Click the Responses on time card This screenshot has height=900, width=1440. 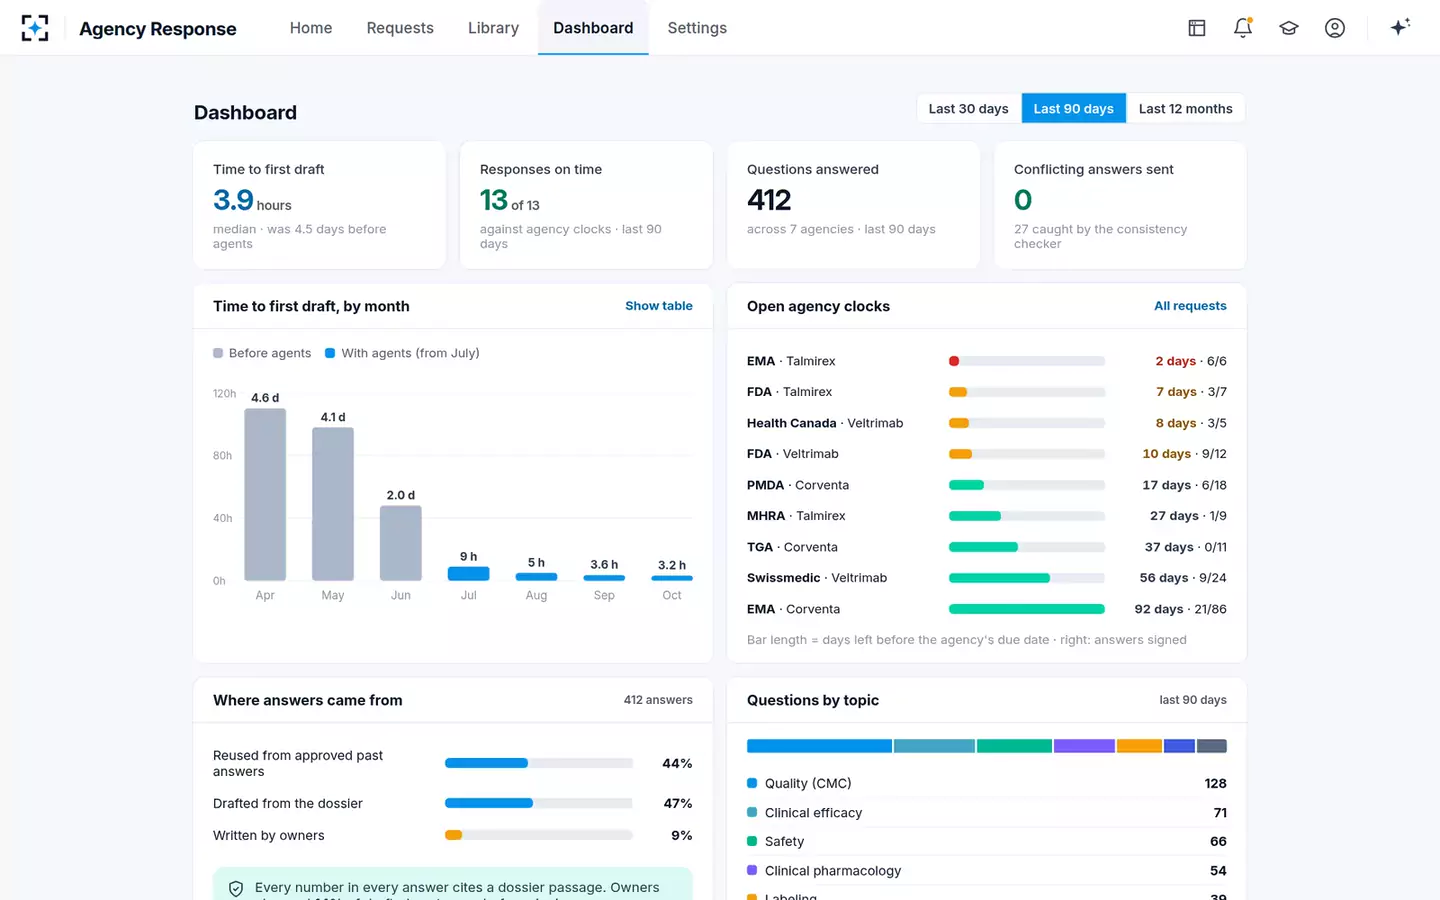pos(586,205)
